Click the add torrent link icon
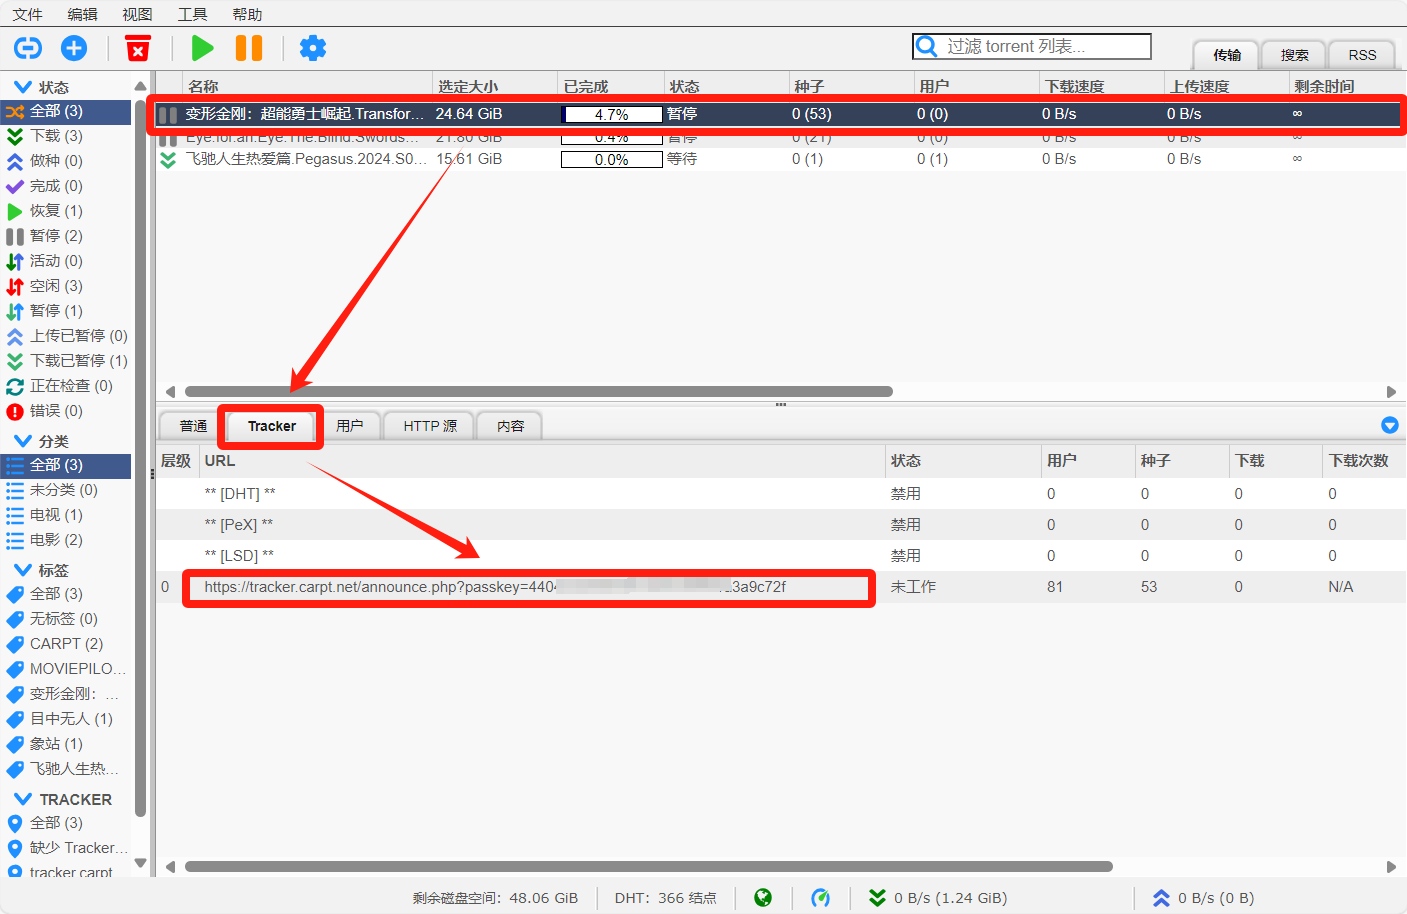The height and width of the screenshot is (914, 1407). [x=28, y=48]
